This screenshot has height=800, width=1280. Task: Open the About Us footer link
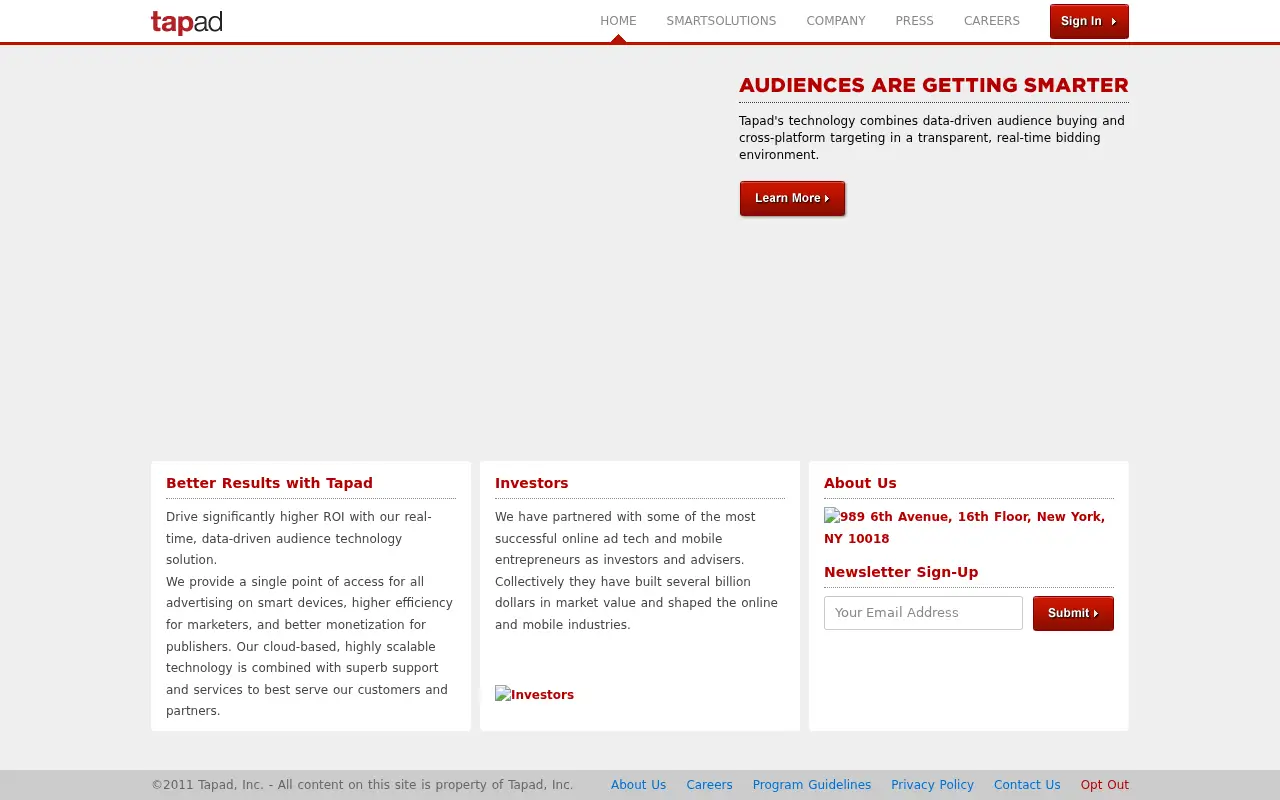(638, 785)
